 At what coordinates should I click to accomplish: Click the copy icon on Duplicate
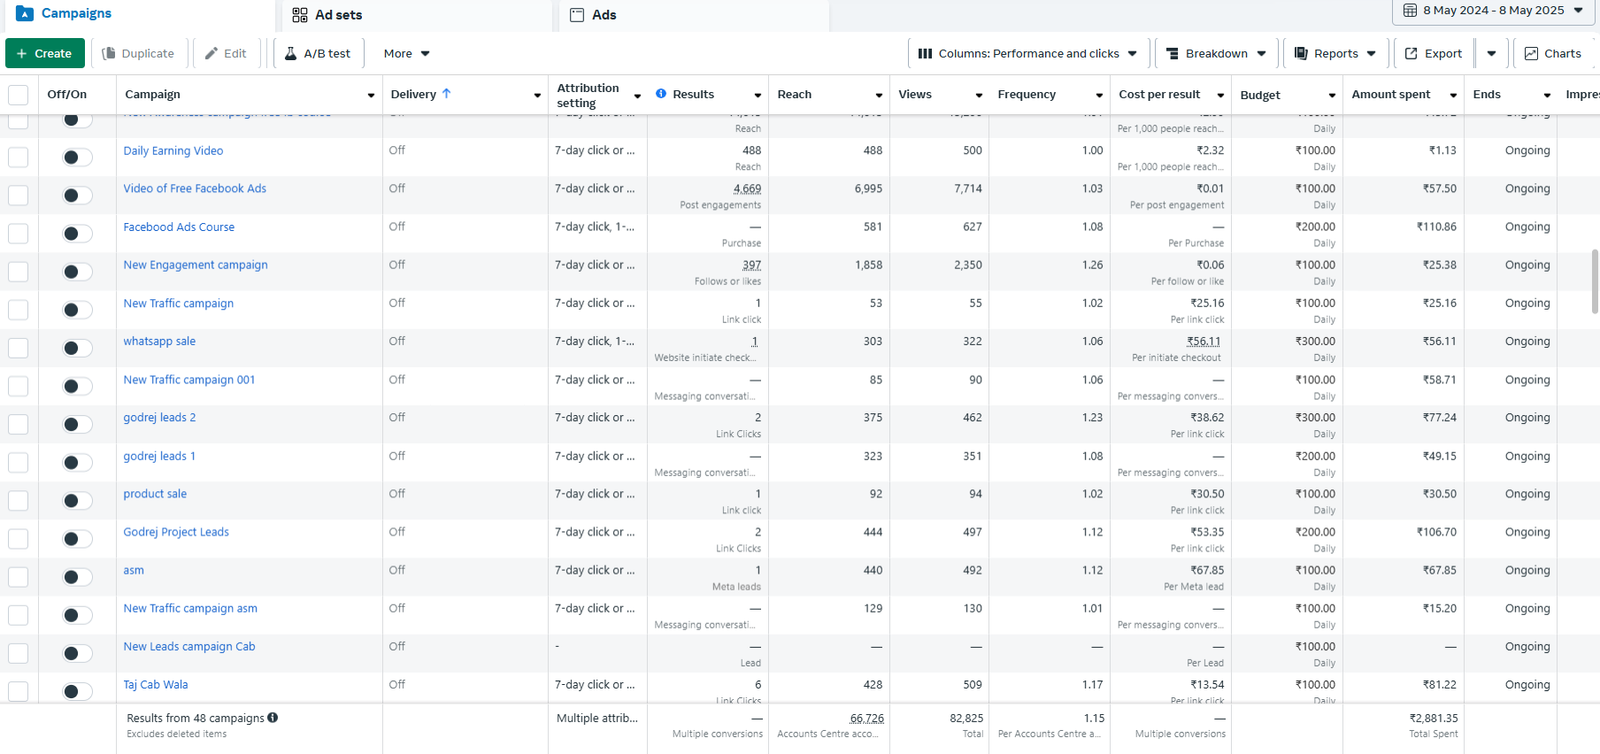pos(109,53)
